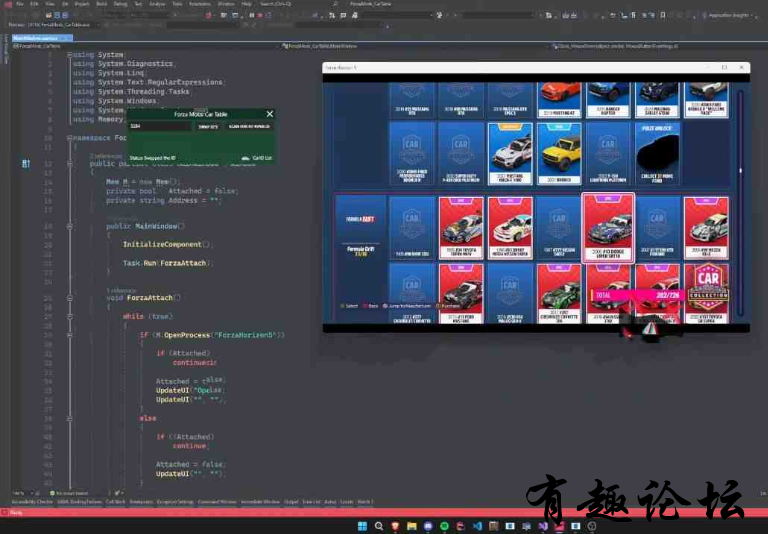Switch to Visual Studio purple taskbar icon
The width and height of the screenshot is (768, 534).
click(543, 526)
